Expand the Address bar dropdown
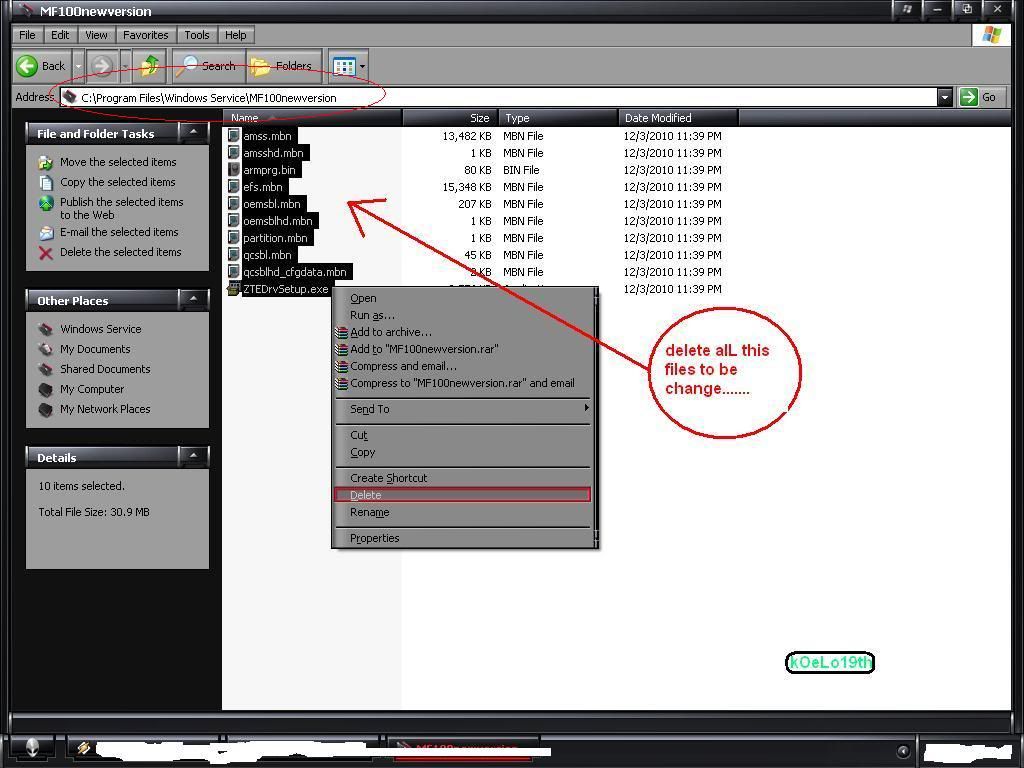The height and width of the screenshot is (768, 1024). (945, 97)
